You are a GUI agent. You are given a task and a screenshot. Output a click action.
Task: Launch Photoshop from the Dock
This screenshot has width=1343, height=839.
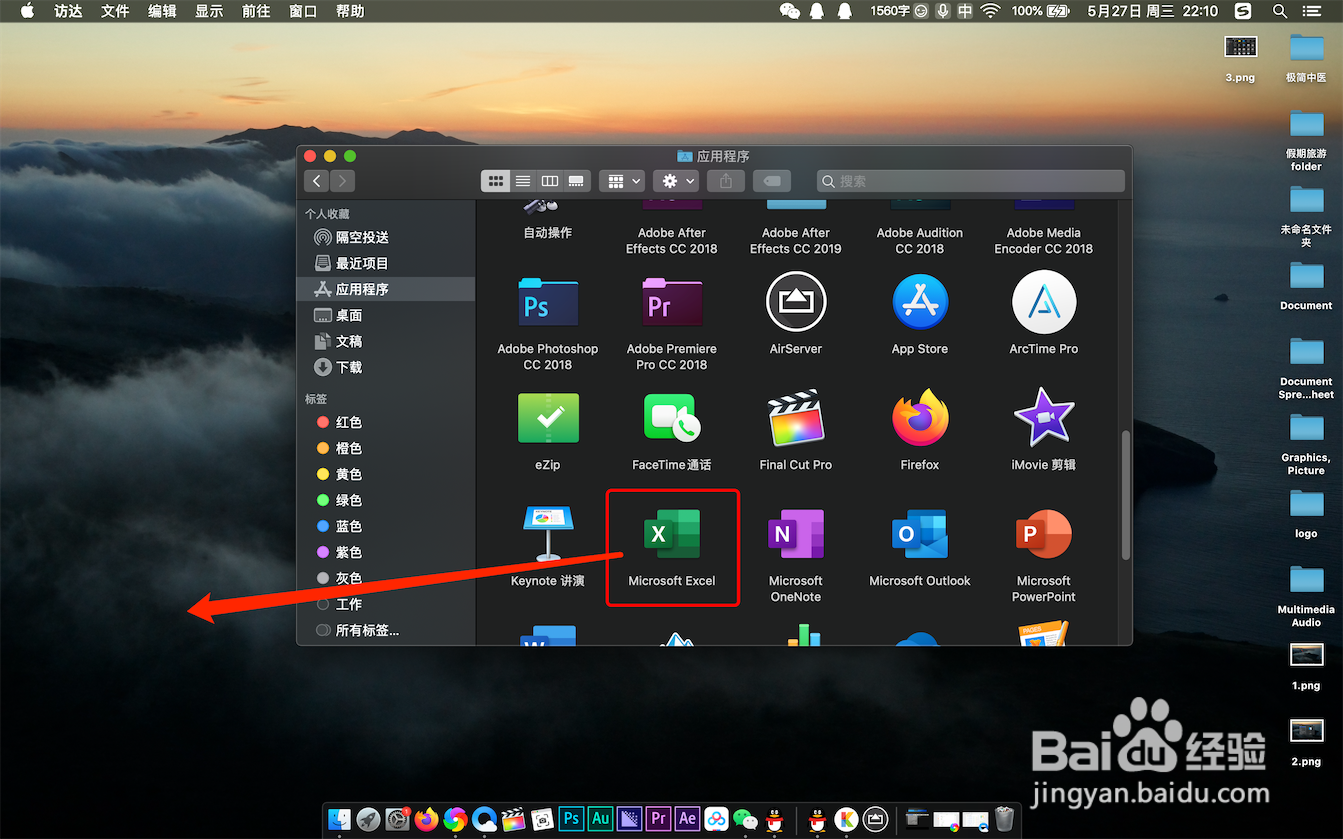[x=572, y=819]
